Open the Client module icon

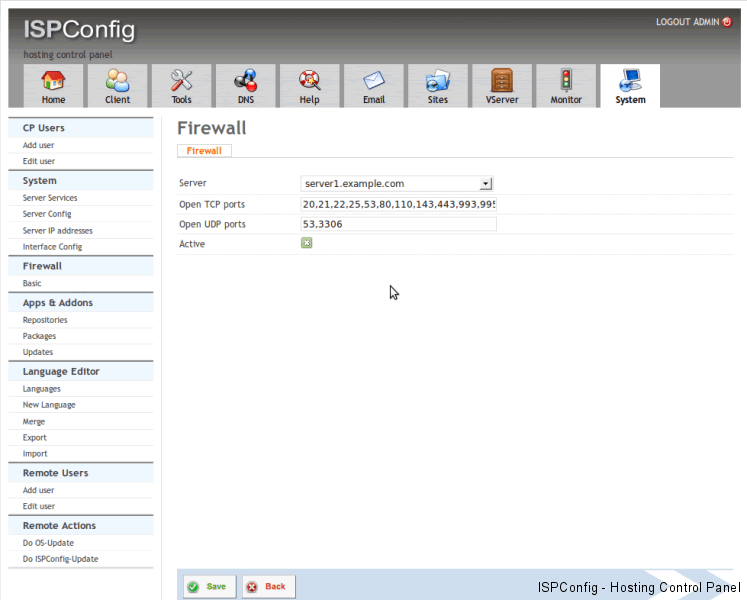point(117,81)
